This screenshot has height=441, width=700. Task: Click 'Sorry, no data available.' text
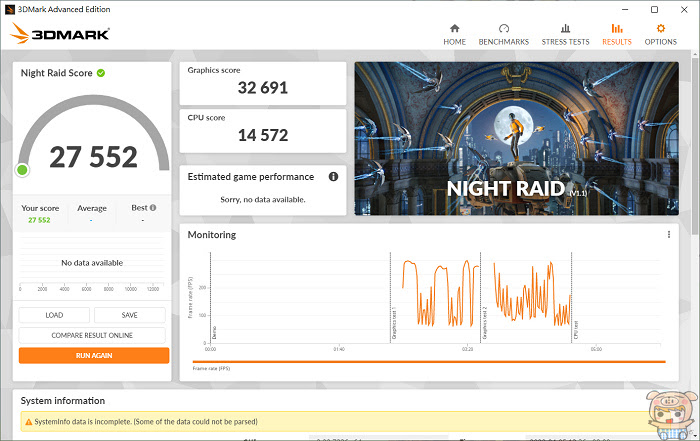click(262, 200)
